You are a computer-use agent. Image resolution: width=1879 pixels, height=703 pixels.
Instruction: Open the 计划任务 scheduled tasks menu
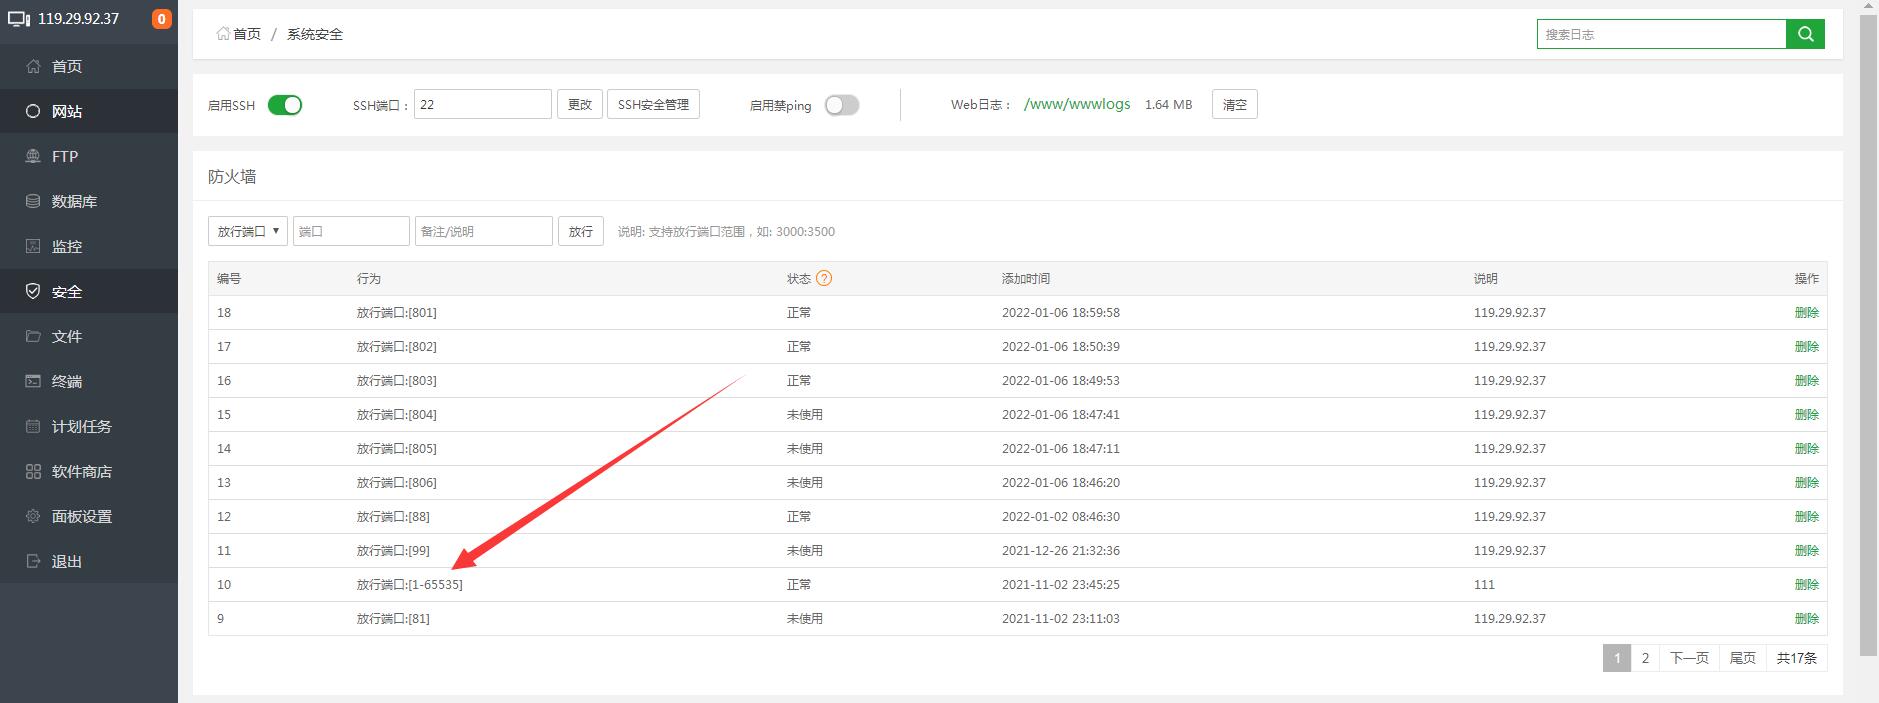81,426
